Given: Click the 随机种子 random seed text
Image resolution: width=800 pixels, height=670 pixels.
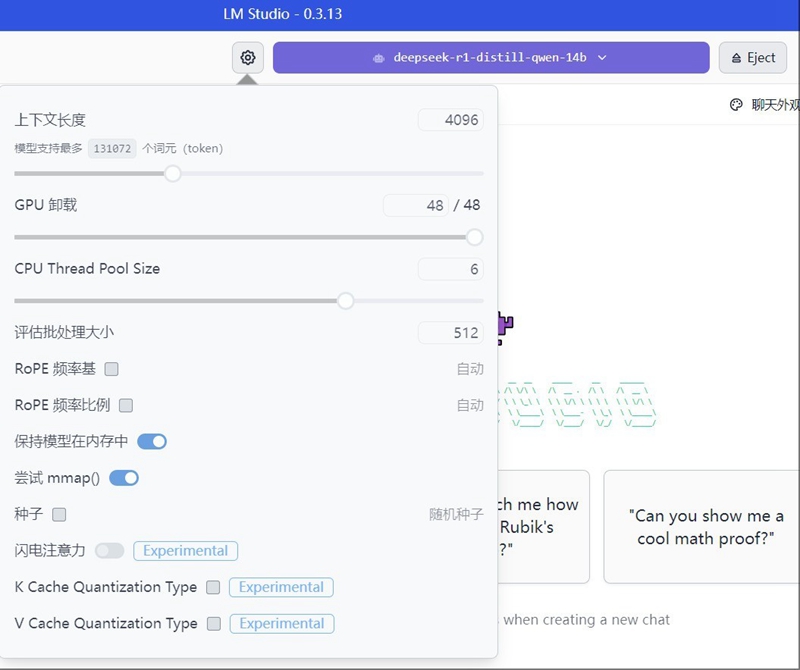Looking at the screenshot, I should tap(456, 514).
